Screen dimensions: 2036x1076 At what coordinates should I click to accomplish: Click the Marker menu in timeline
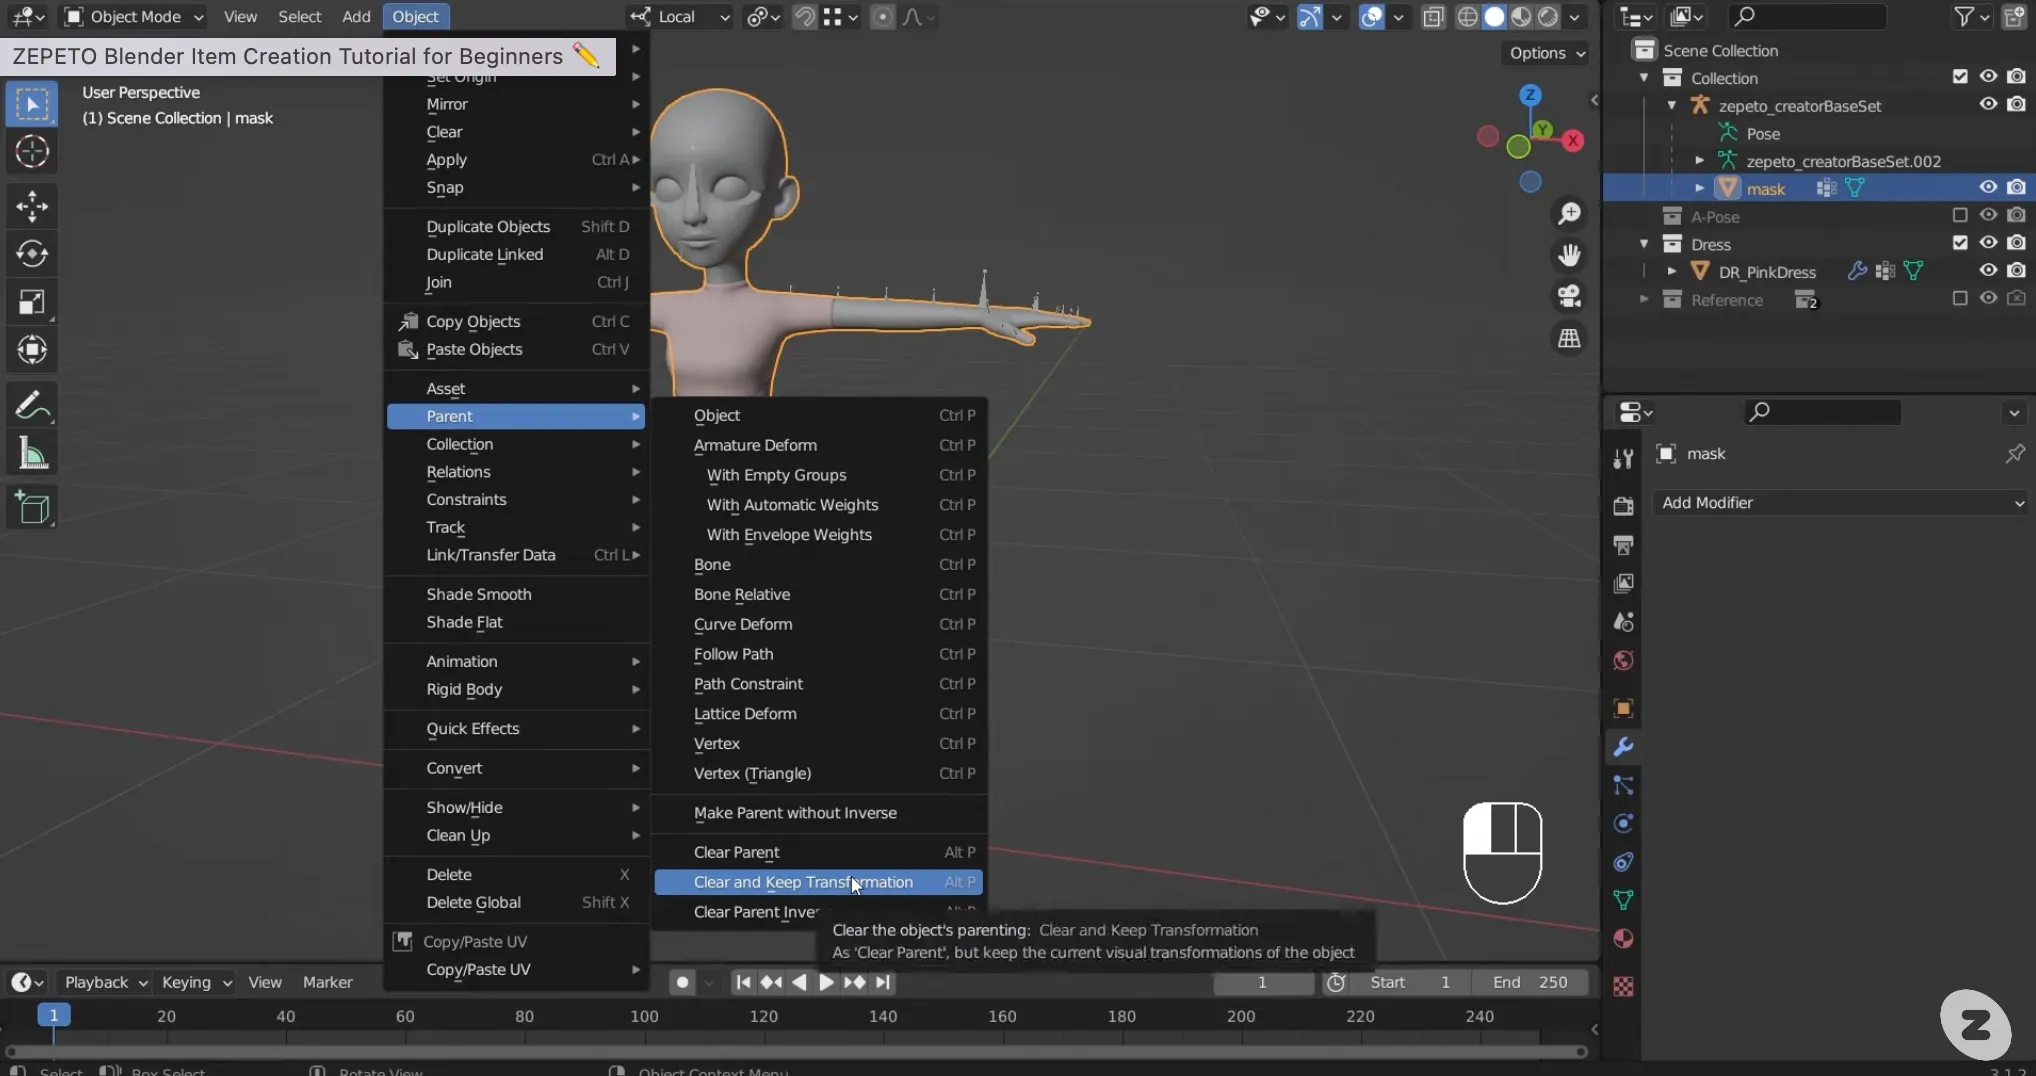click(x=327, y=983)
